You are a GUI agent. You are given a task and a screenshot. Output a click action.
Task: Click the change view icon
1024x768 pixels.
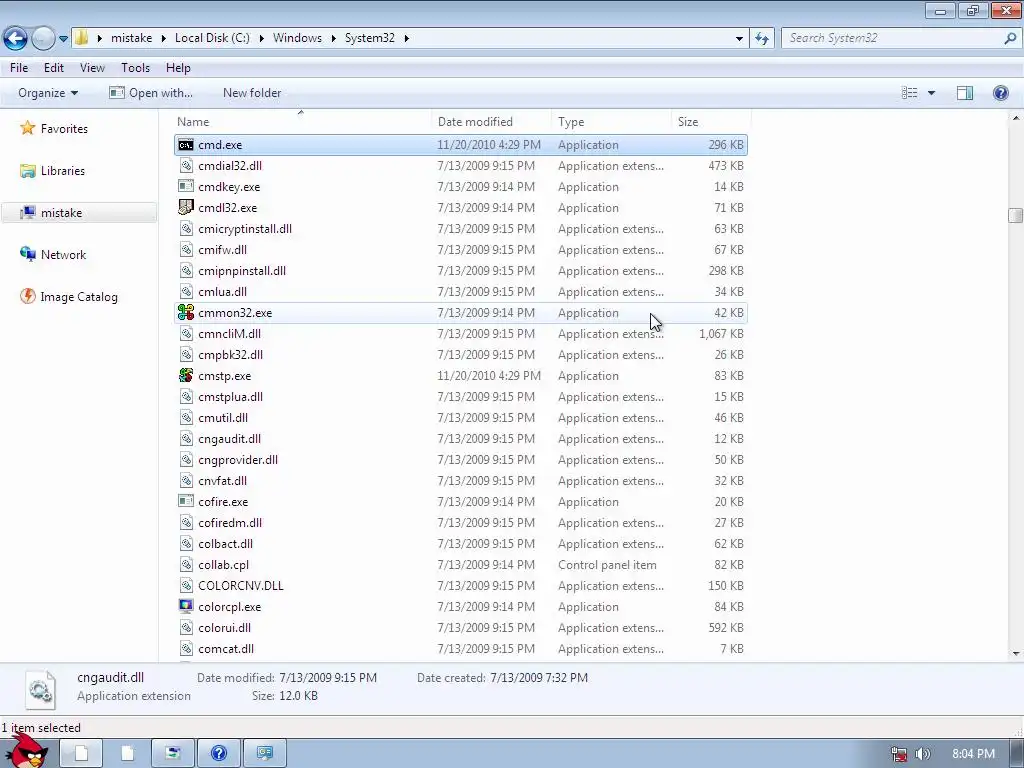point(910,93)
